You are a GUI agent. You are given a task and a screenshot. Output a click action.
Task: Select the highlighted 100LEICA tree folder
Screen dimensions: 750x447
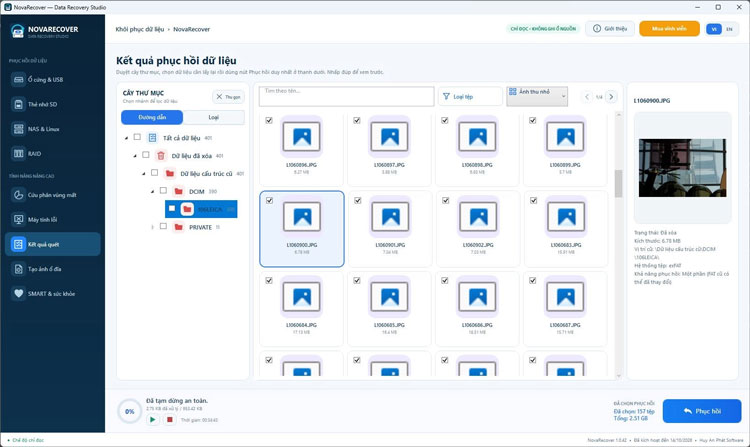click(201, 209)
